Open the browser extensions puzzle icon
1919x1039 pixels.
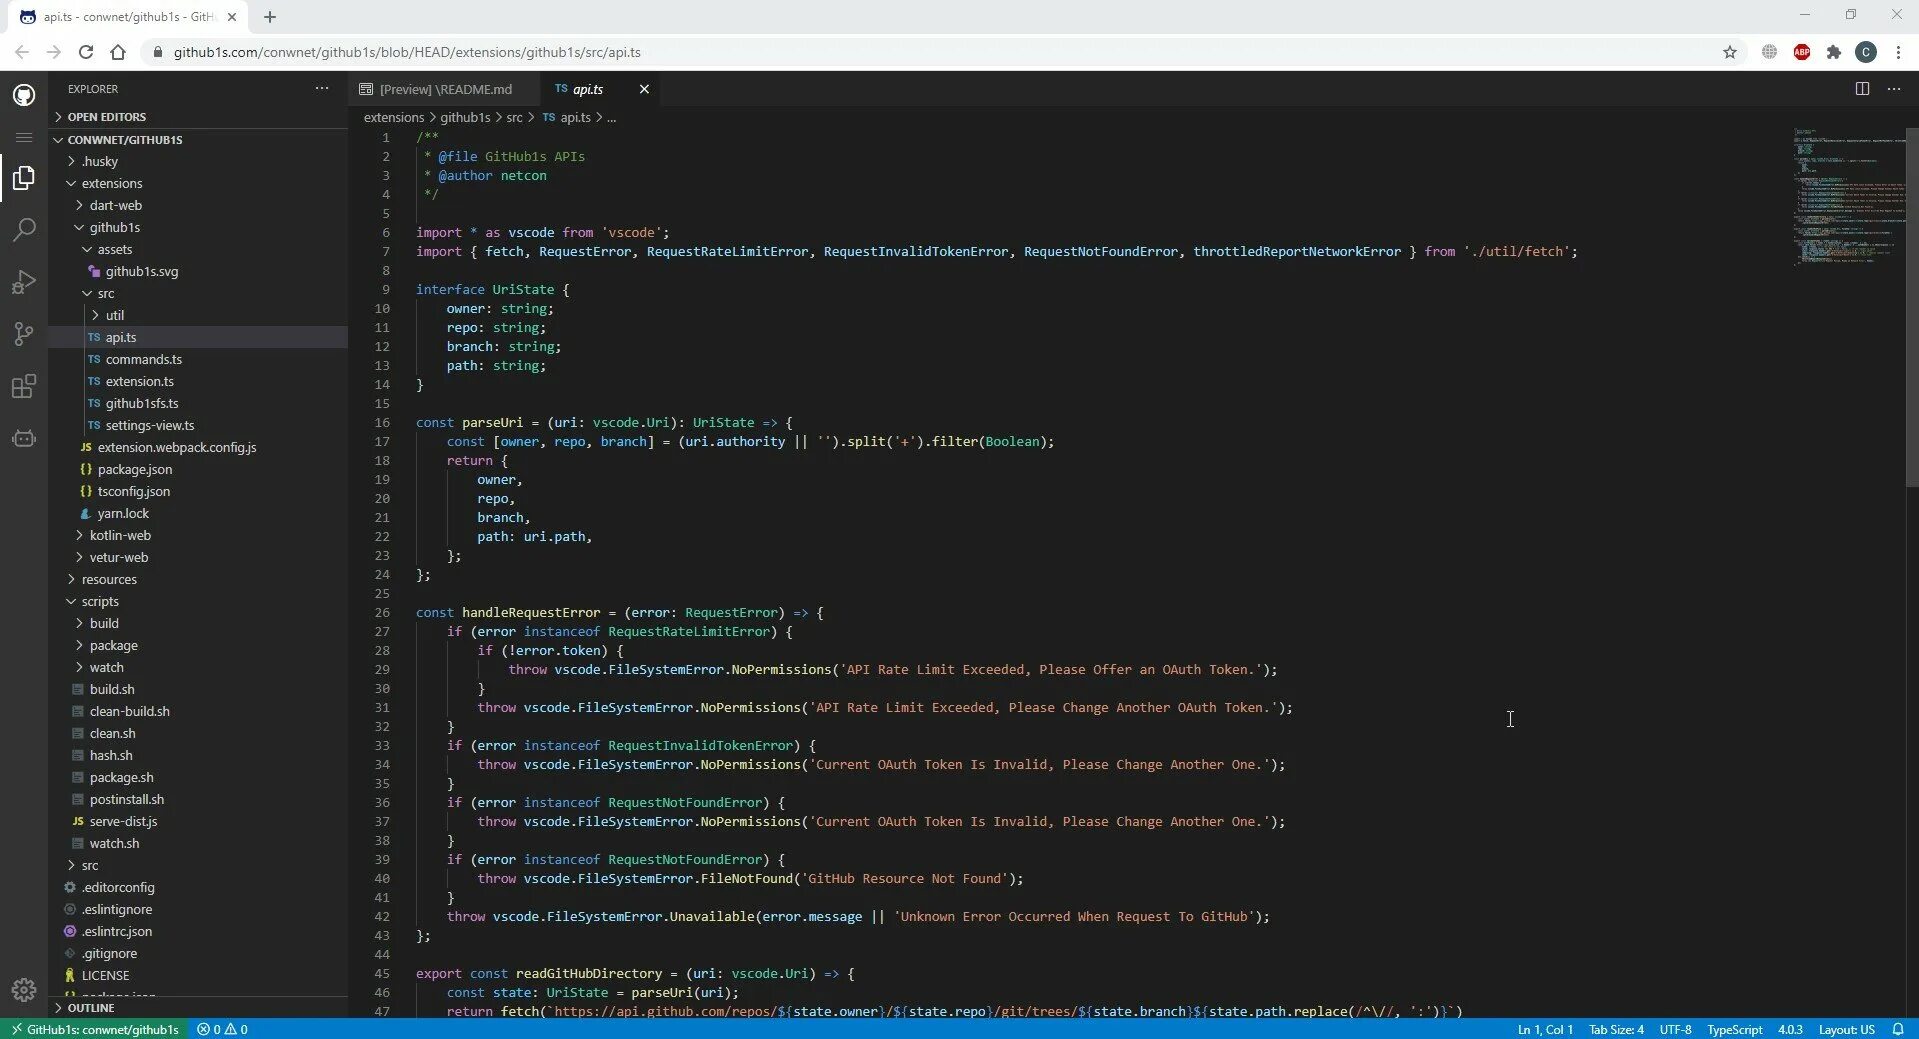(x=1834, y=52)
